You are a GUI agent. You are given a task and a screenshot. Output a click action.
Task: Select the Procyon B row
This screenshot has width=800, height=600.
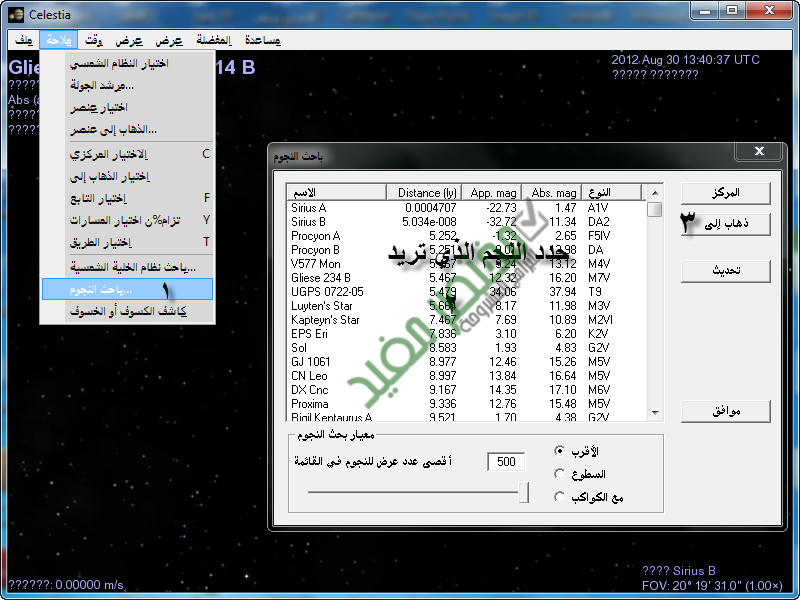(466, 250)
